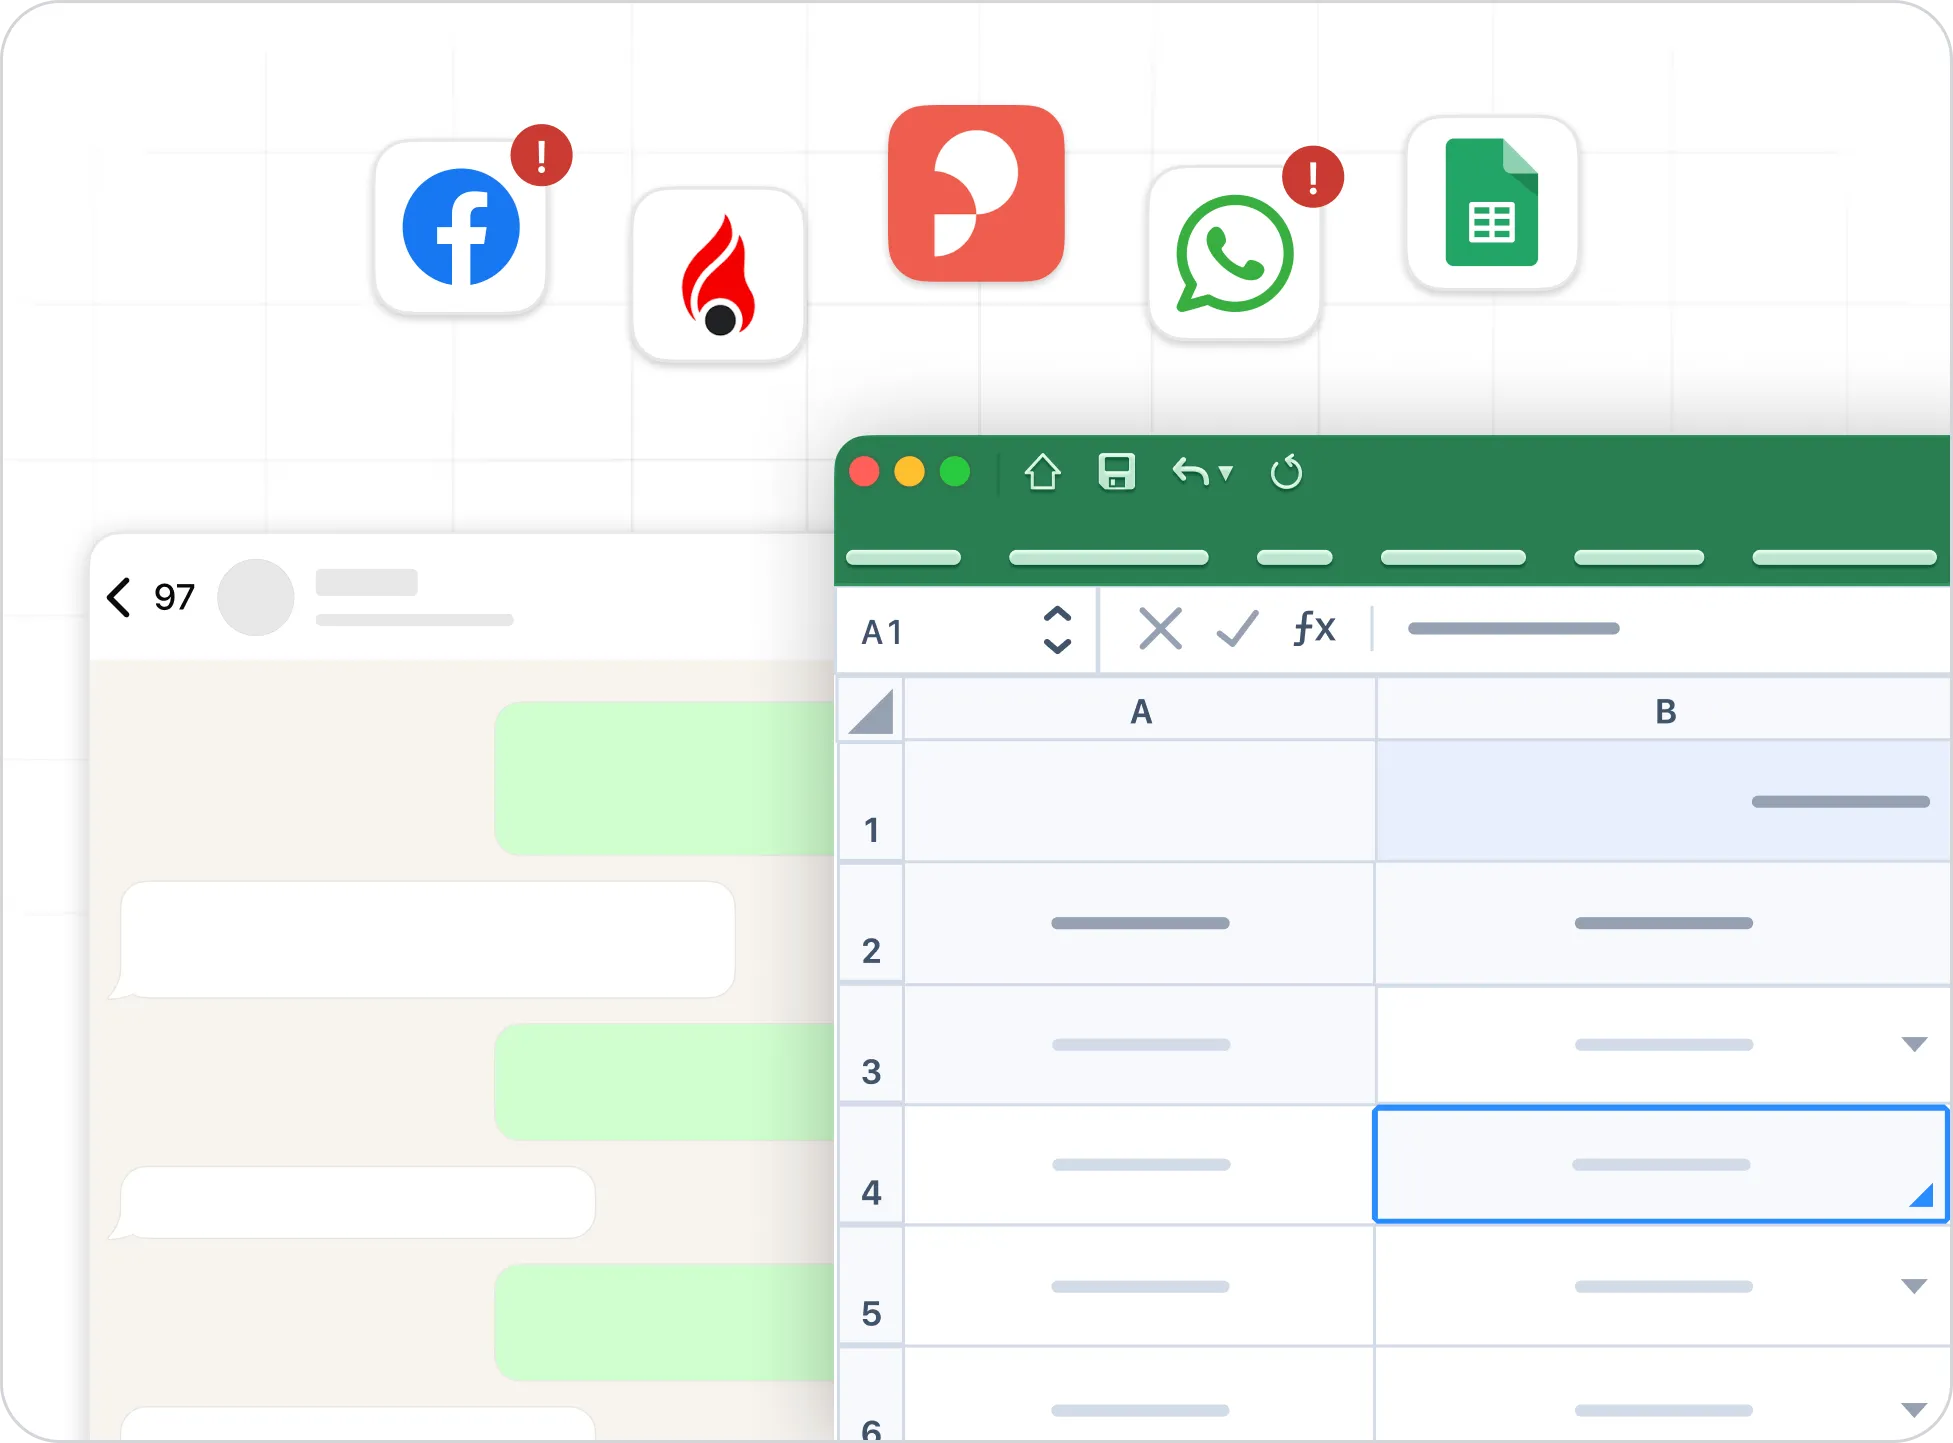1953x1443 pixels.
Task: Minimize spreadsheet with the yellow button
Action: 909,471
